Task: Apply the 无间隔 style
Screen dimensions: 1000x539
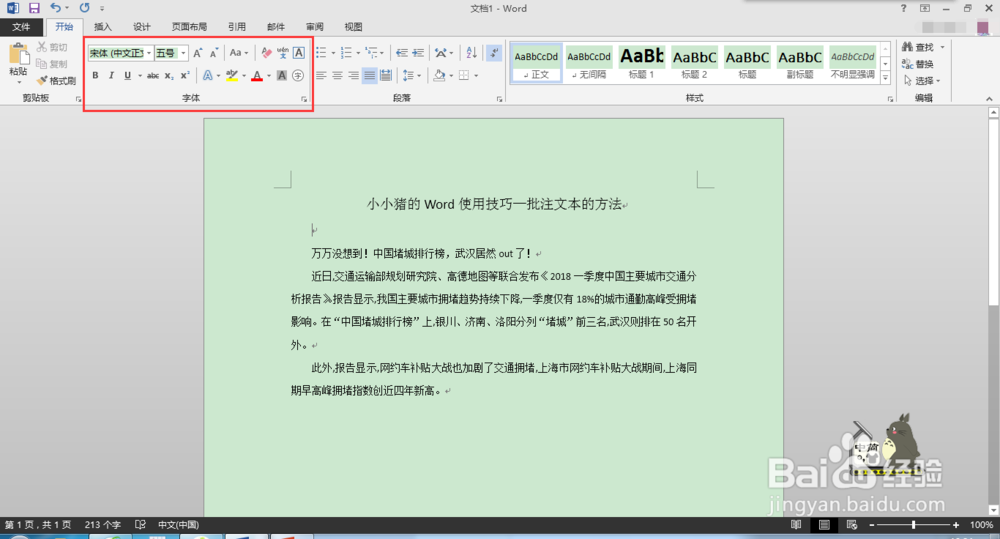Action: tap(589, 63)
